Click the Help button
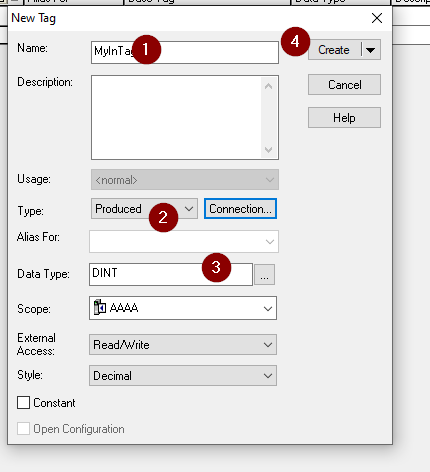The width and height of the screenshot is (430, 472). click(344, 118)
